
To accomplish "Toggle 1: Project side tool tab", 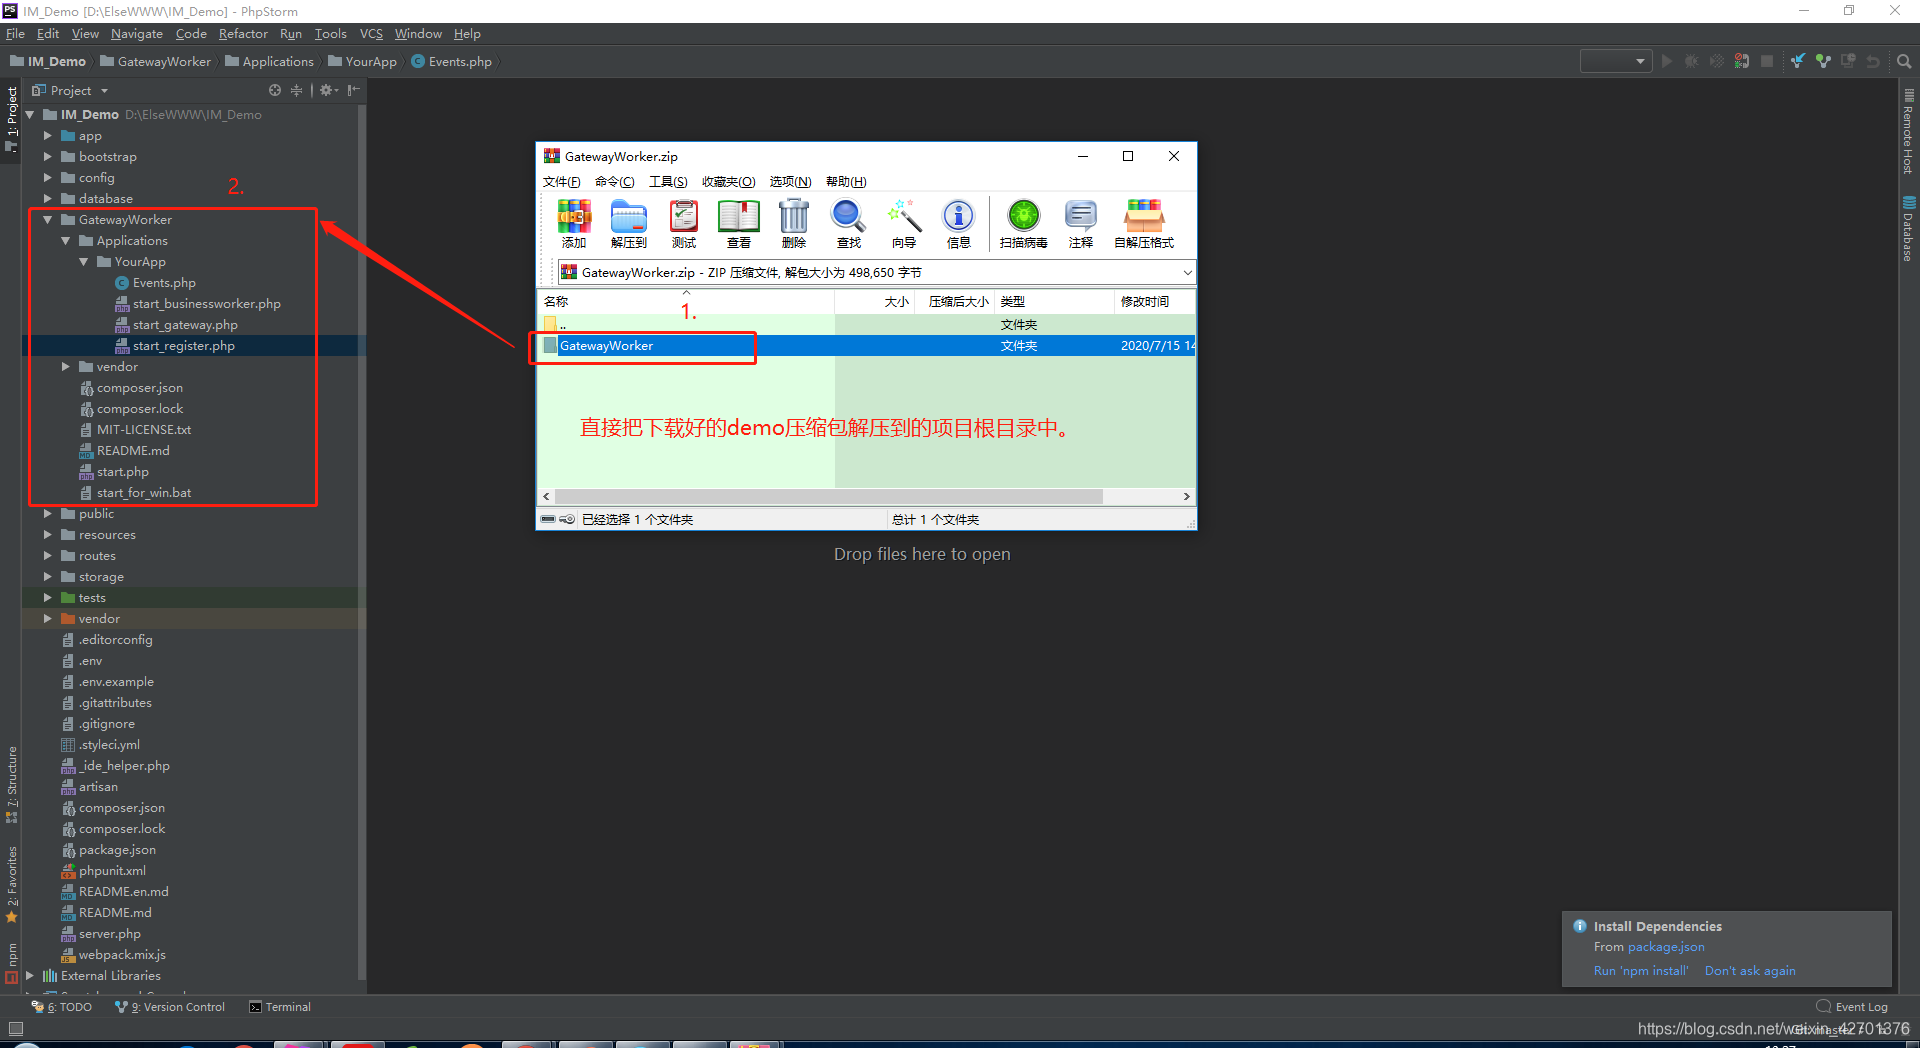I will (11, 118).
